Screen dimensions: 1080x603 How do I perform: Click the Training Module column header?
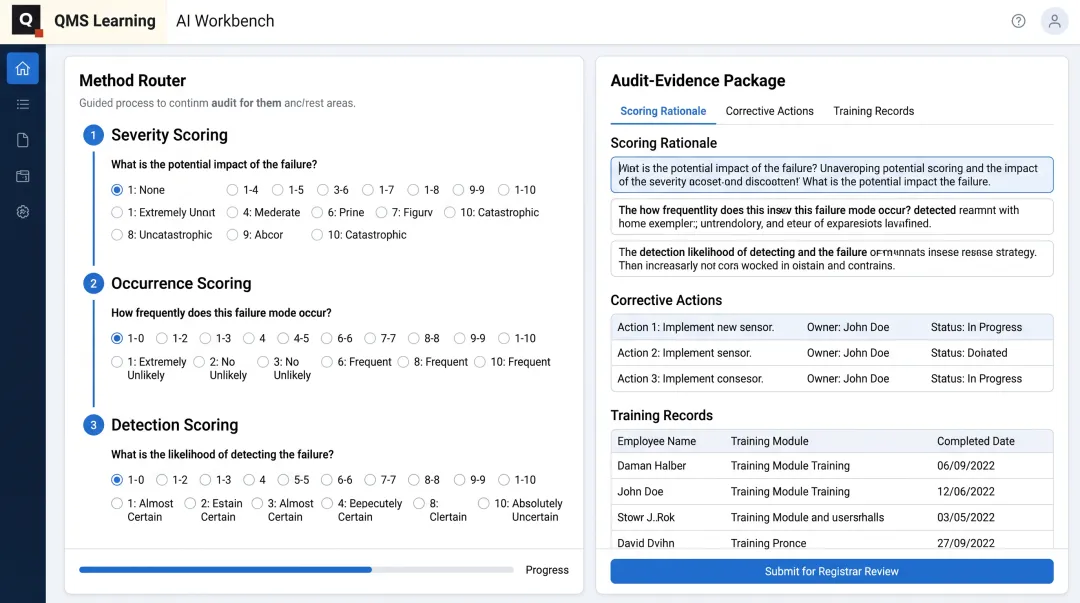click(769, 441)
